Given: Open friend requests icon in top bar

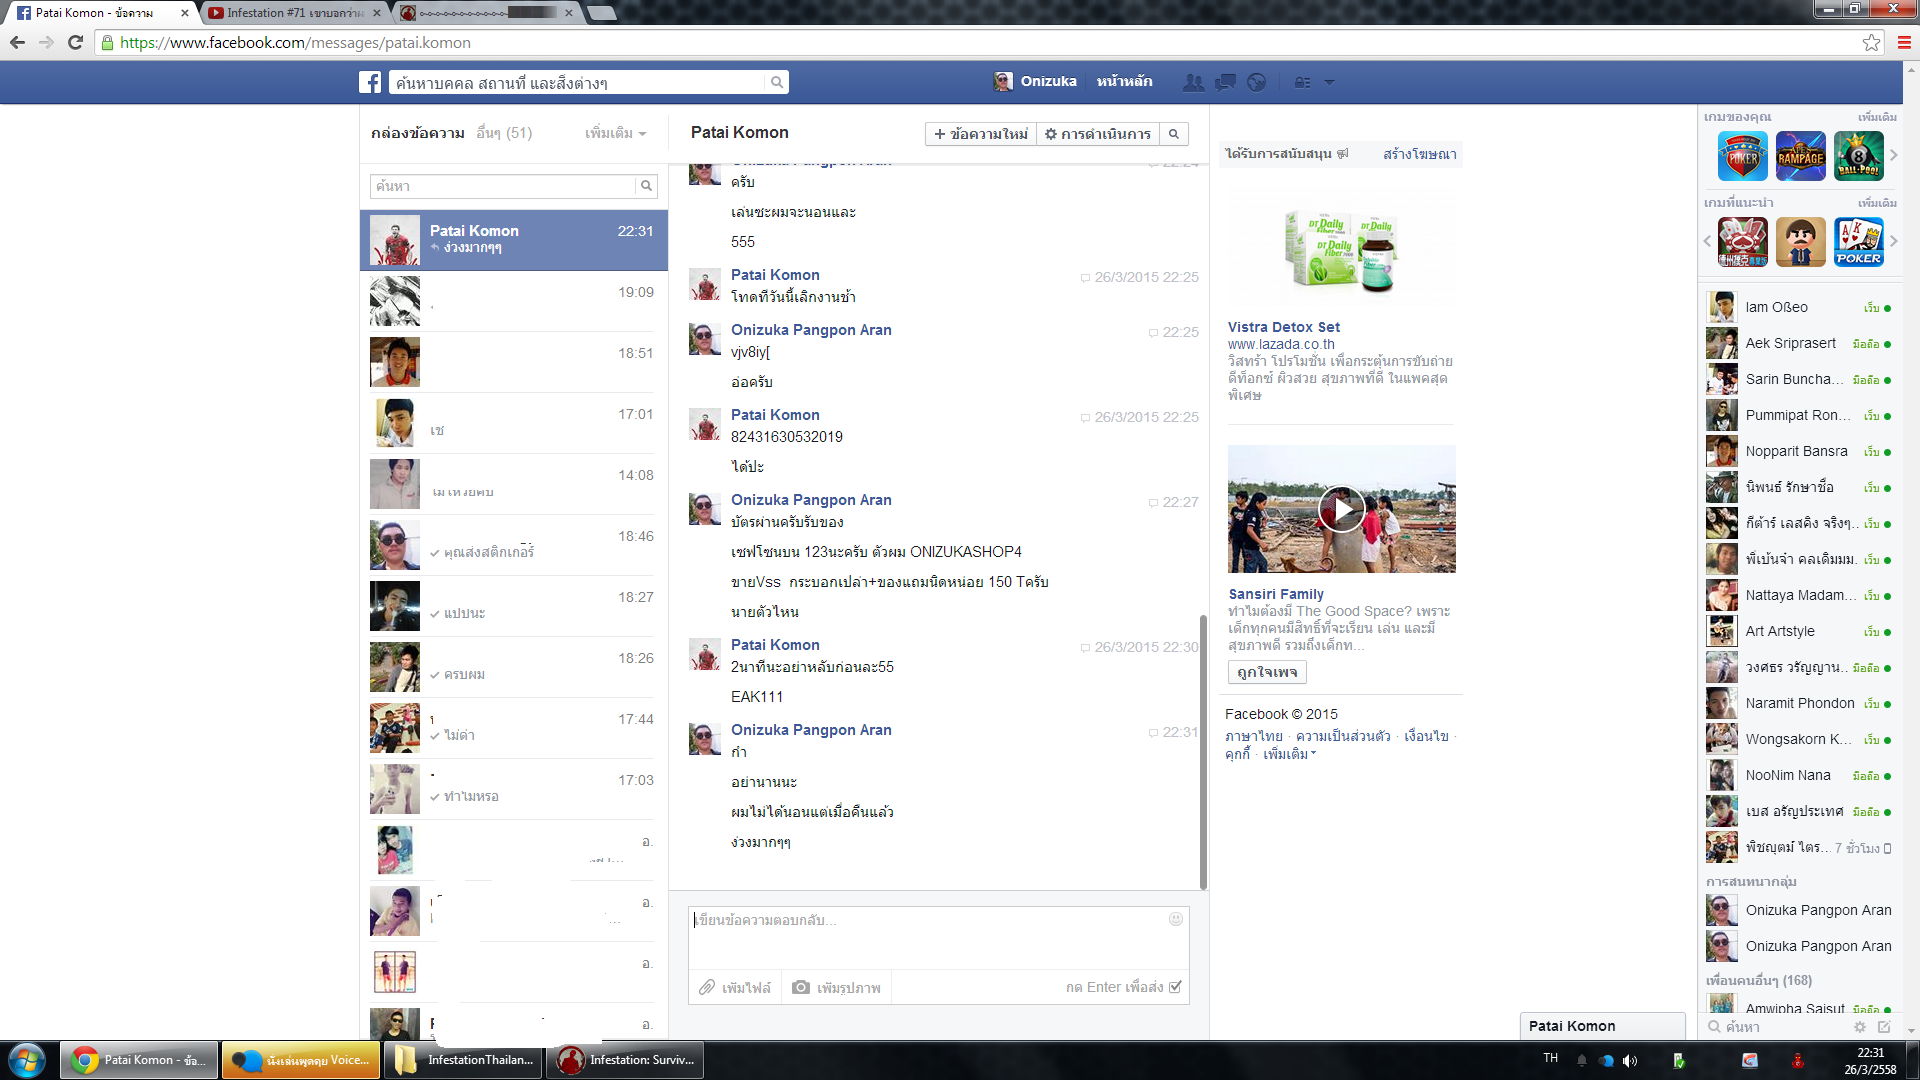Looking at the screenshot, I should [1193, 82].
